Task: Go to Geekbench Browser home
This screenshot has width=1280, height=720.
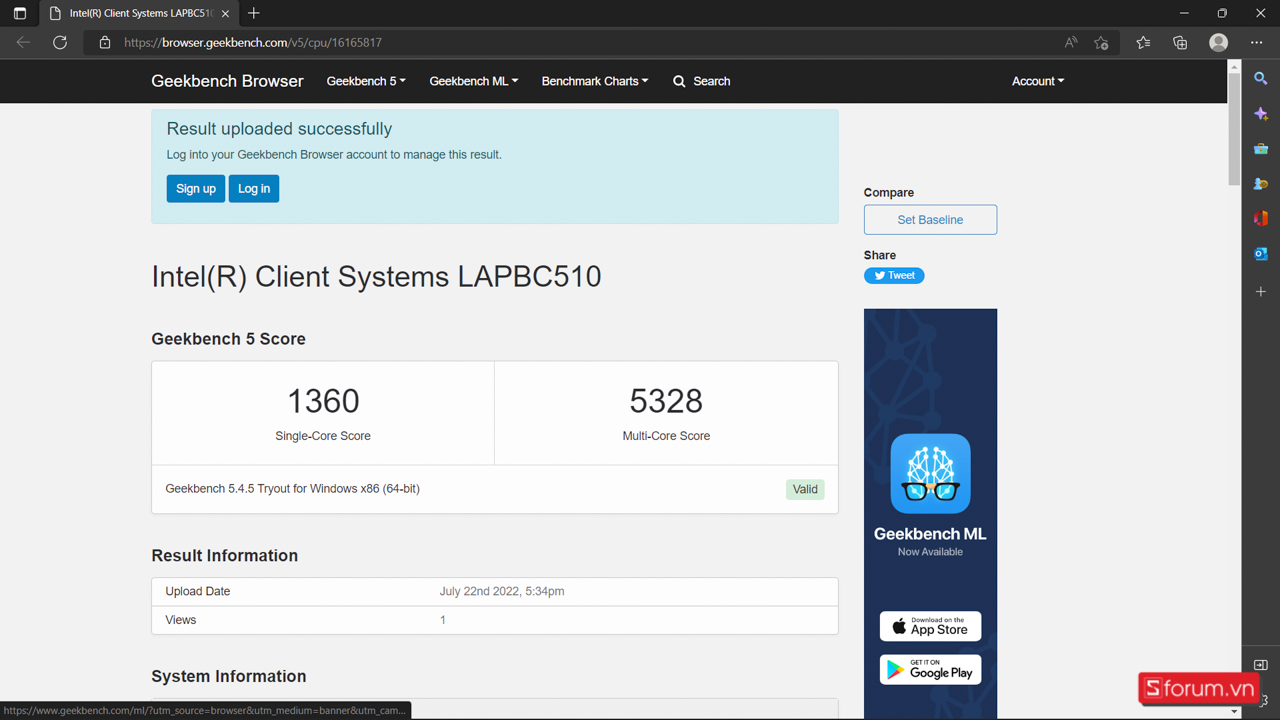Action: click(x=227, y=81)
